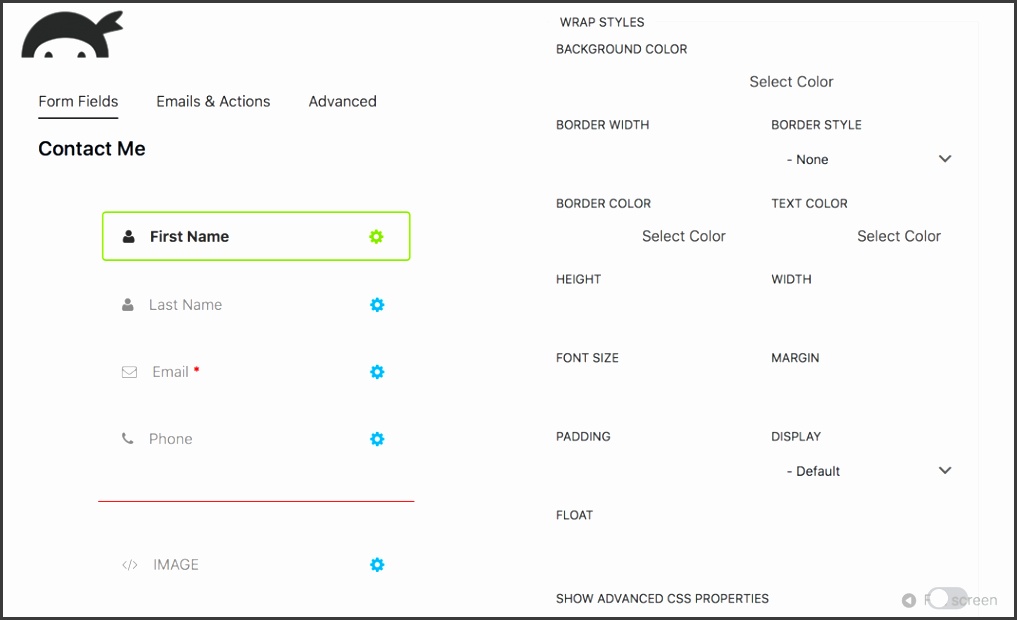Select the Form Fields tab
The height and width of the screenshot is (620, 1017).
click(78, 101)
